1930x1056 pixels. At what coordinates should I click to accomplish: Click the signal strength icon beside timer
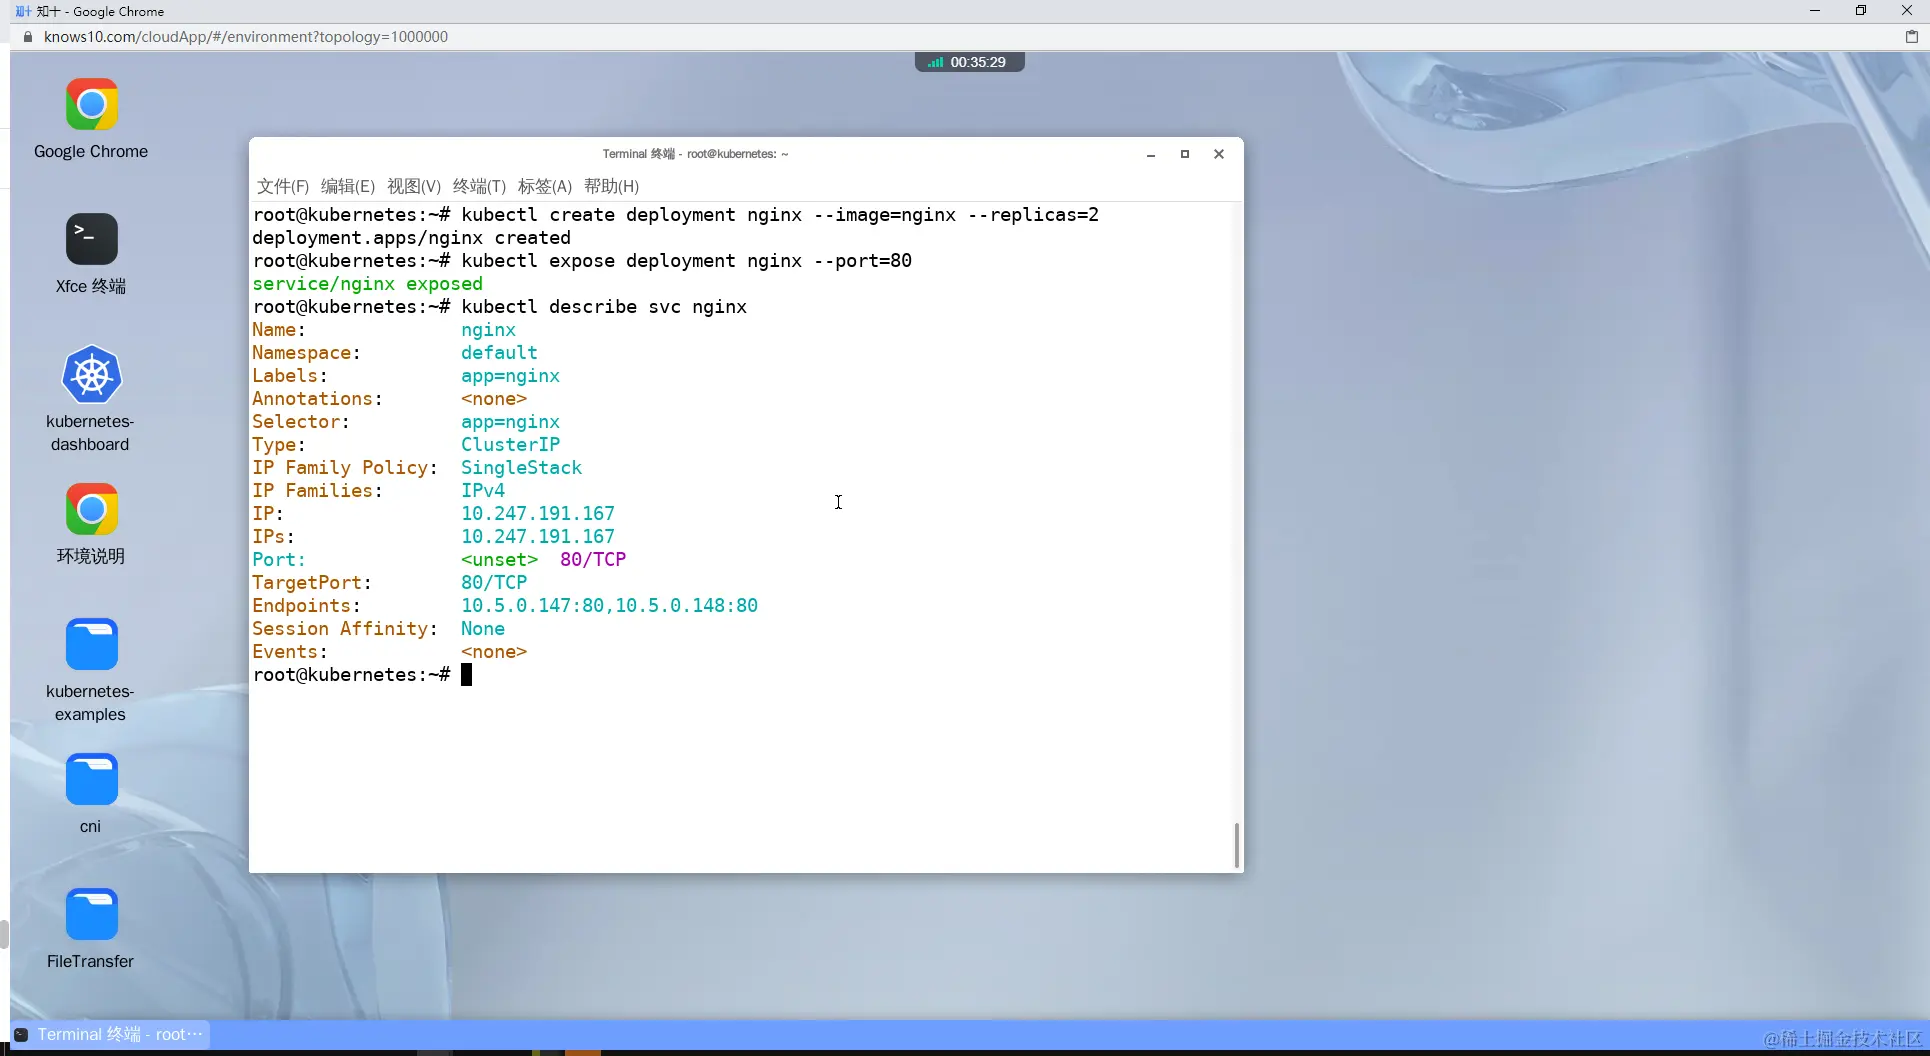point(935,62)
